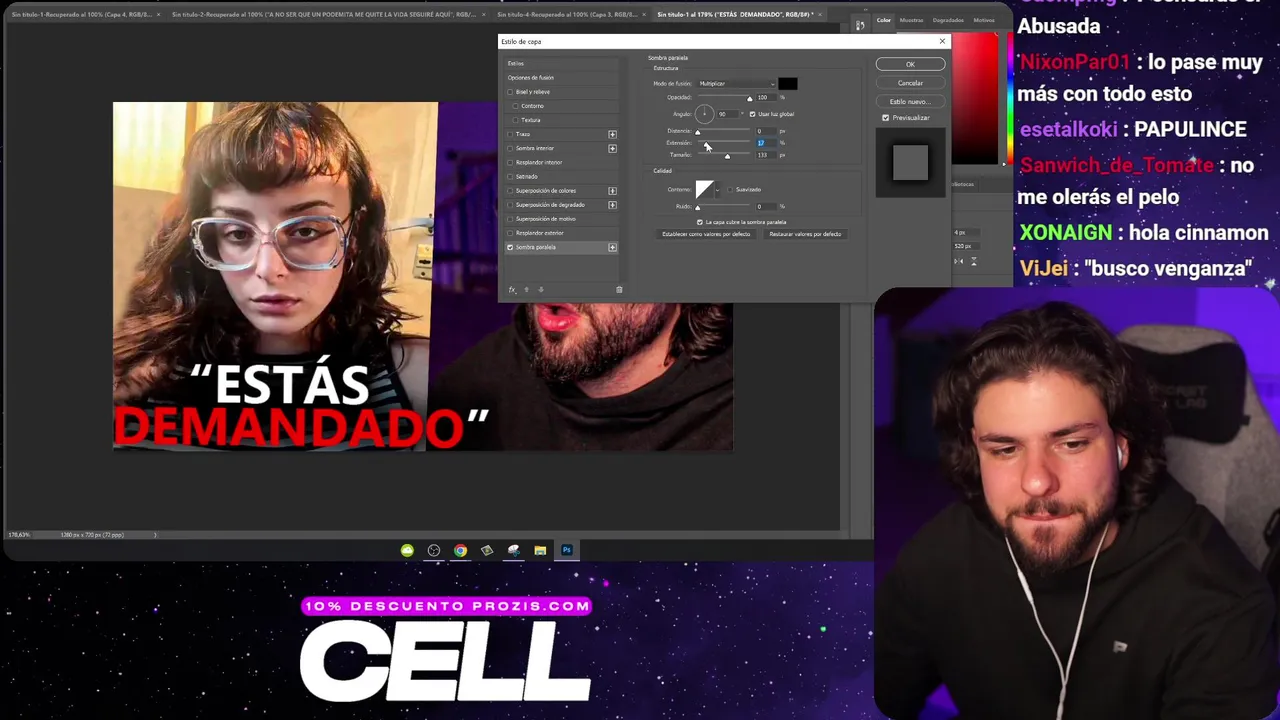Click Establecer como valores por defecto
Viewport: 1280px width, 720px height.
pos(706,235)
